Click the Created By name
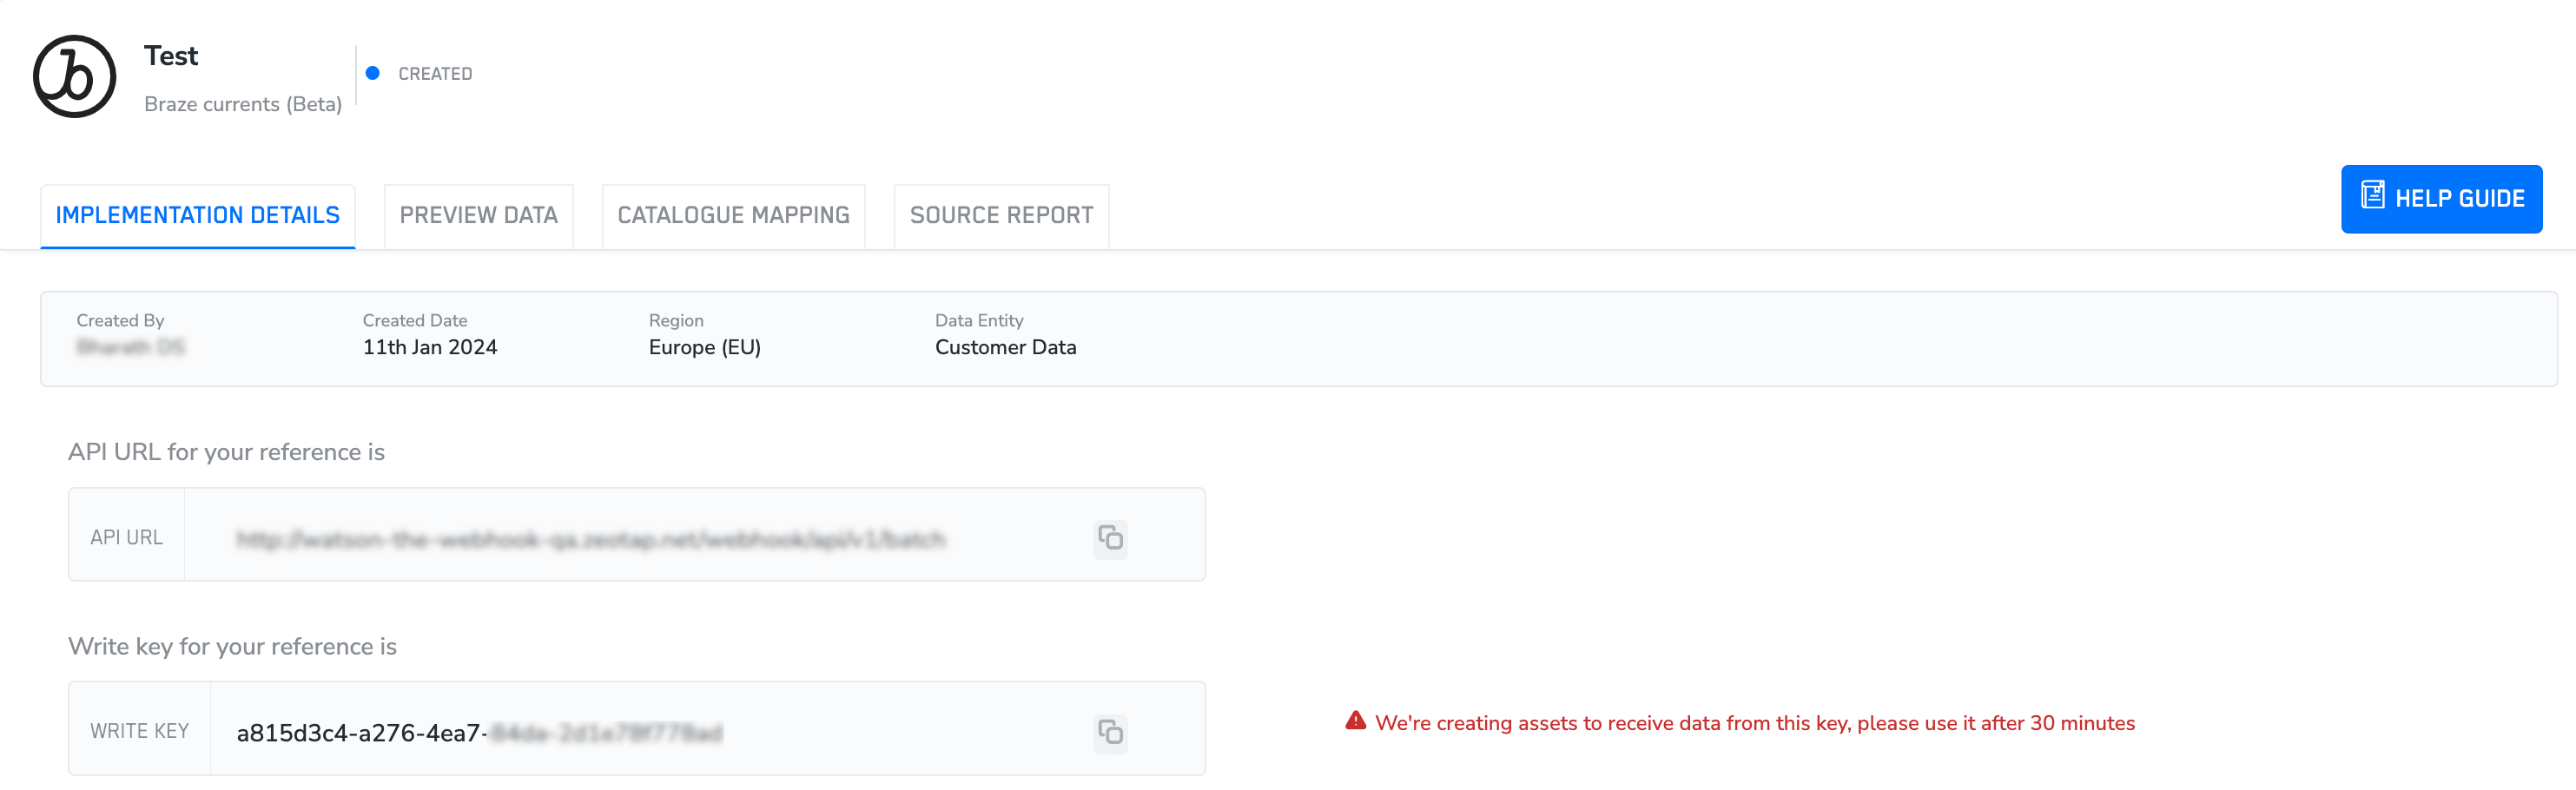The width and height of the screenshot is (2576, 790). coord(132,347)
